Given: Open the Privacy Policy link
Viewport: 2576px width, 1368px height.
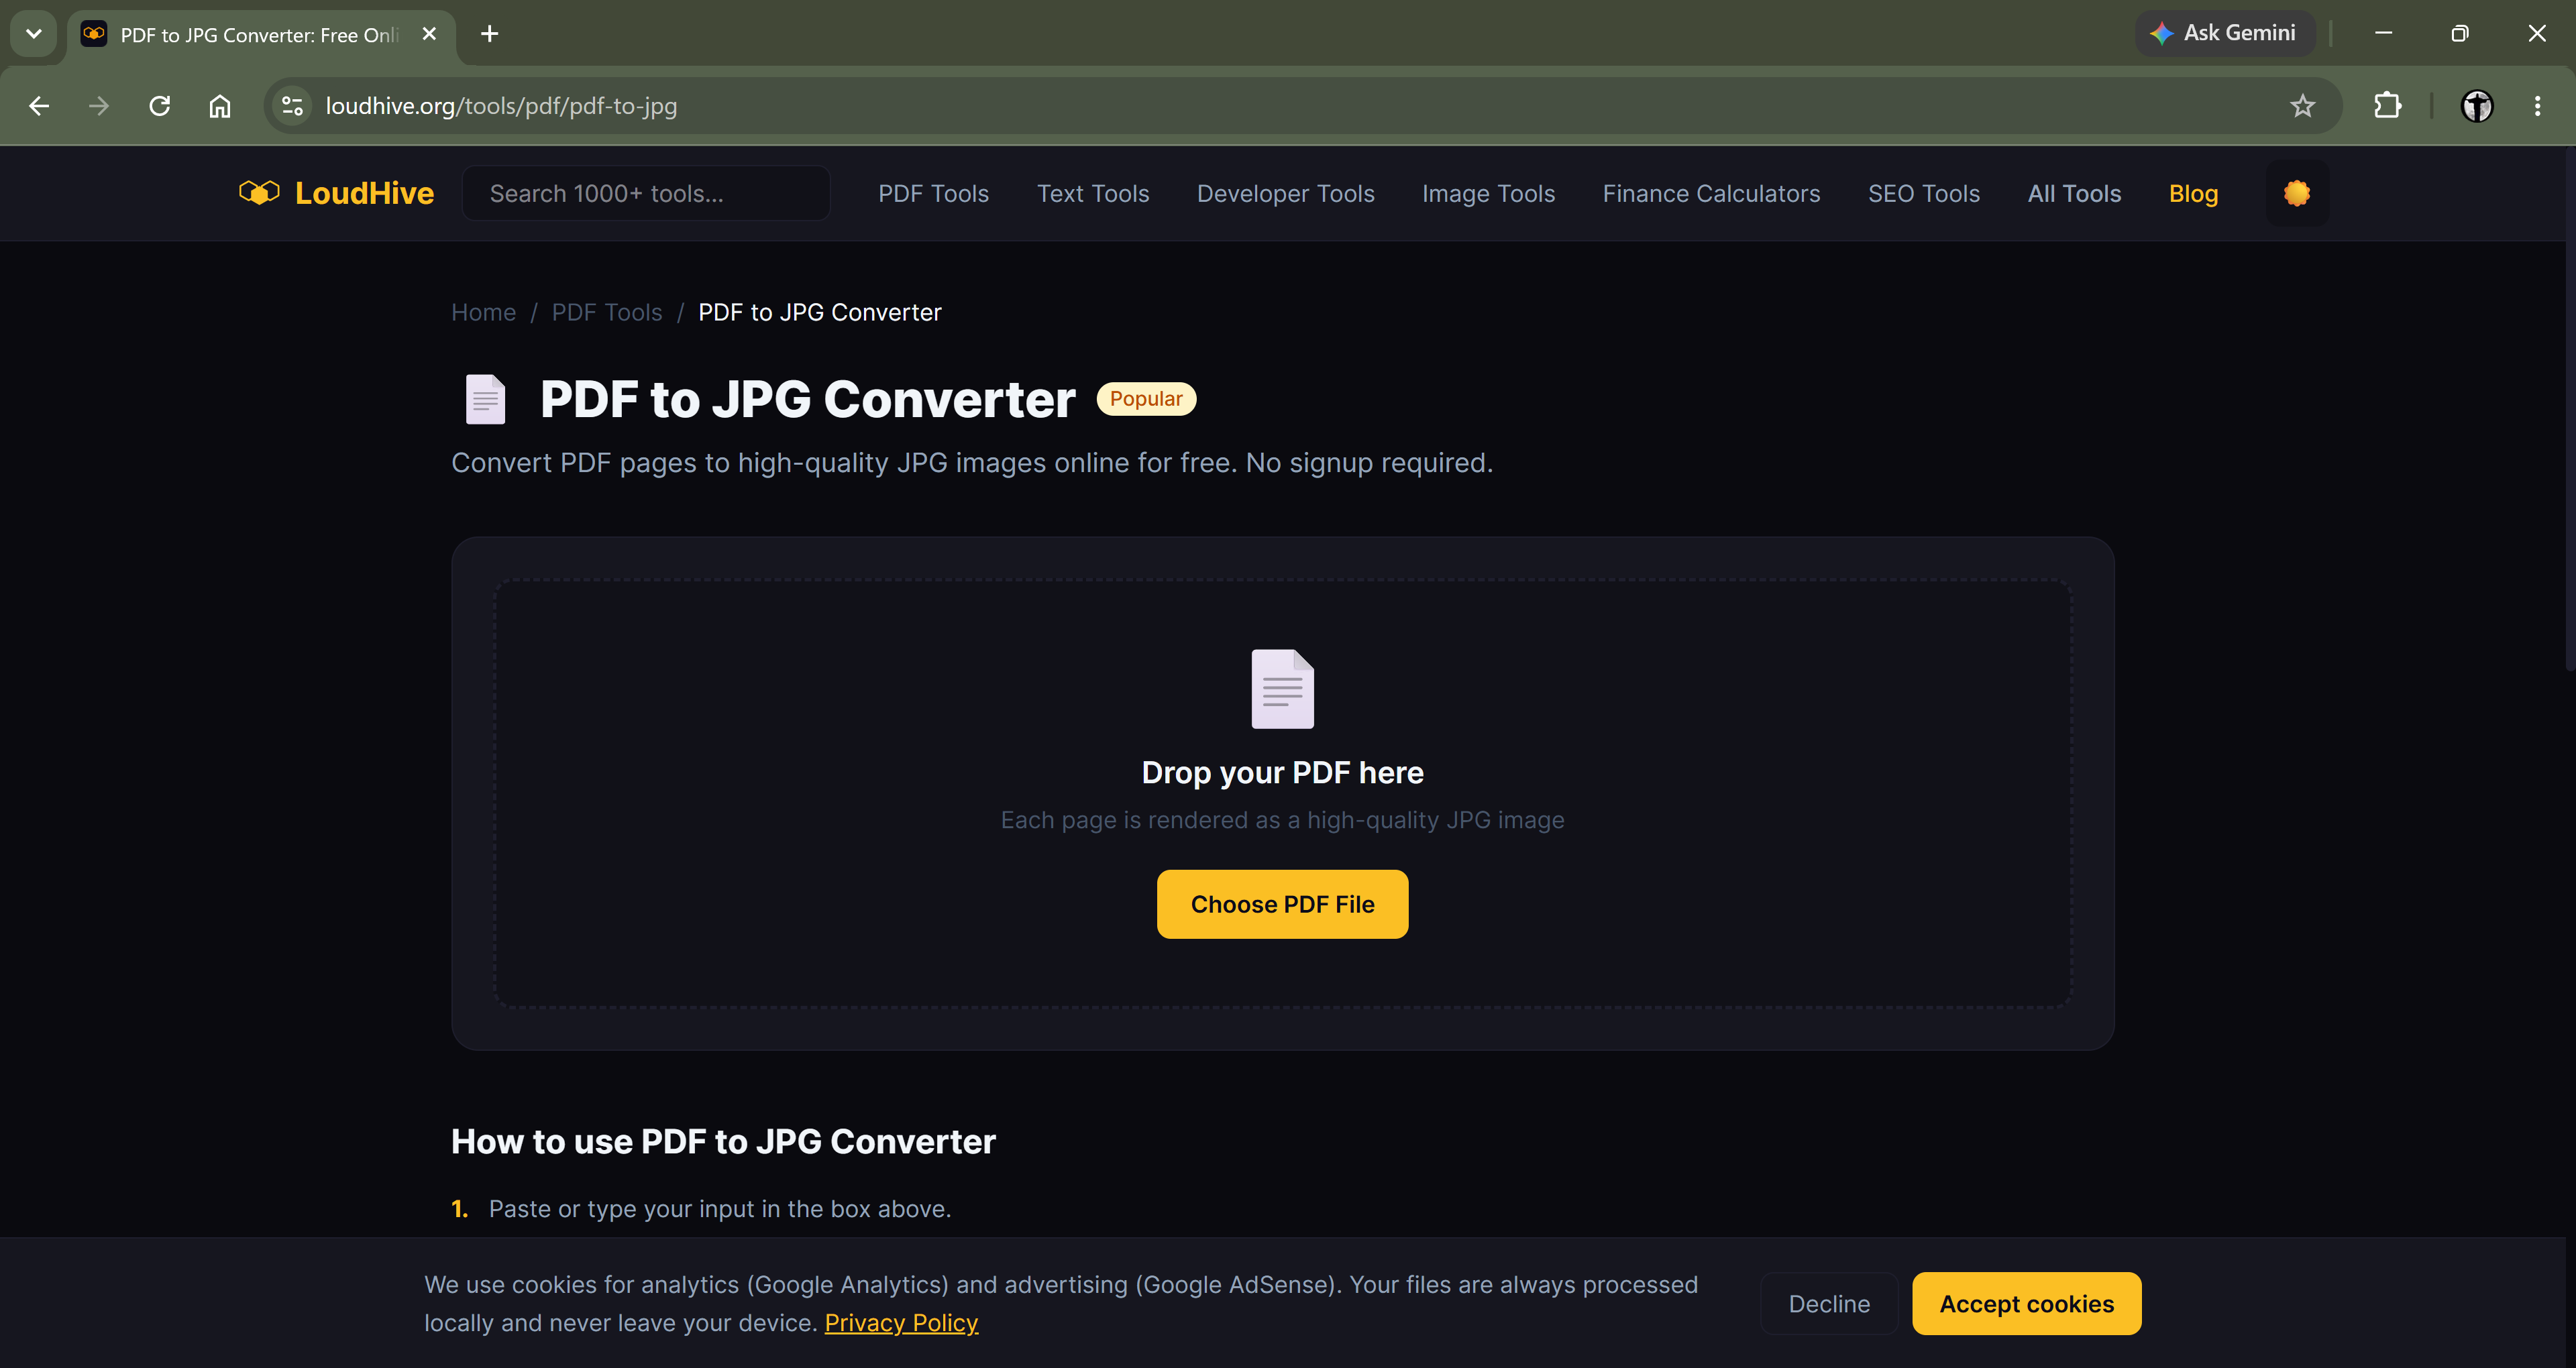Looking at the screenshot, I should pos(901,1322).
